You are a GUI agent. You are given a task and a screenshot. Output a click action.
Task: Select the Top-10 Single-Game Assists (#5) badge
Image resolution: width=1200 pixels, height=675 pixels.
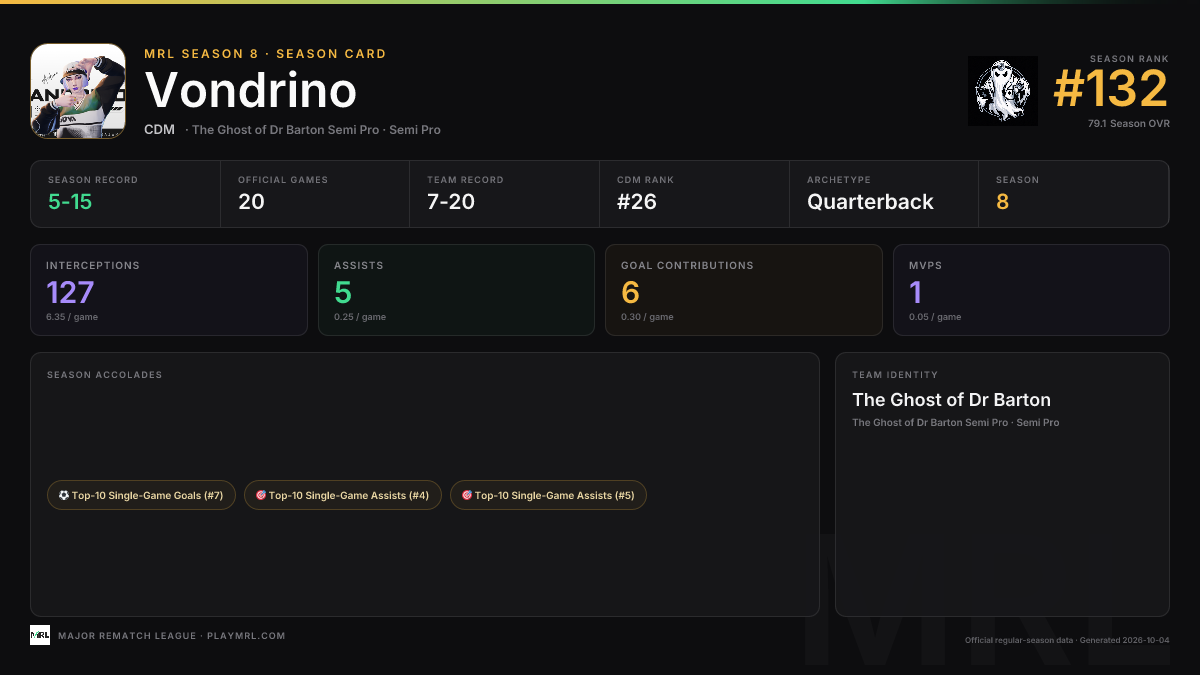(549, 495)
